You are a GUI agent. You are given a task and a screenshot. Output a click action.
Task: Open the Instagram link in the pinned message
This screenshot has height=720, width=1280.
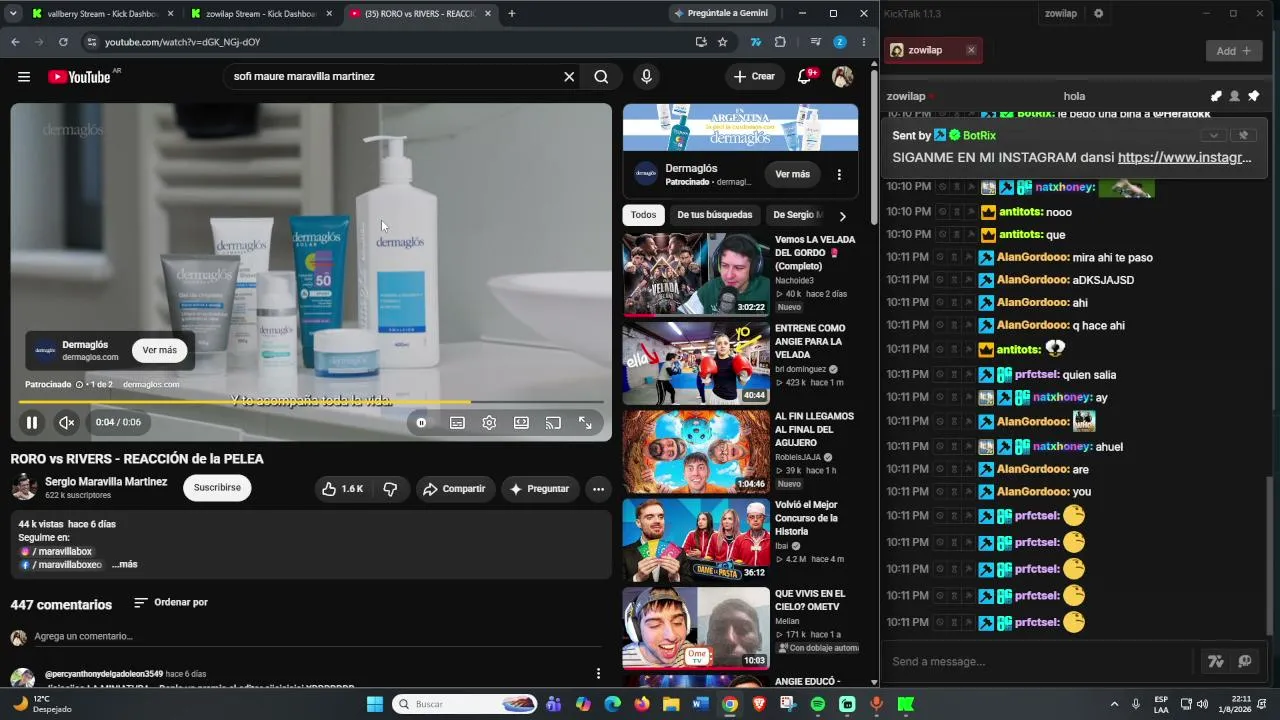(1185, 158)
